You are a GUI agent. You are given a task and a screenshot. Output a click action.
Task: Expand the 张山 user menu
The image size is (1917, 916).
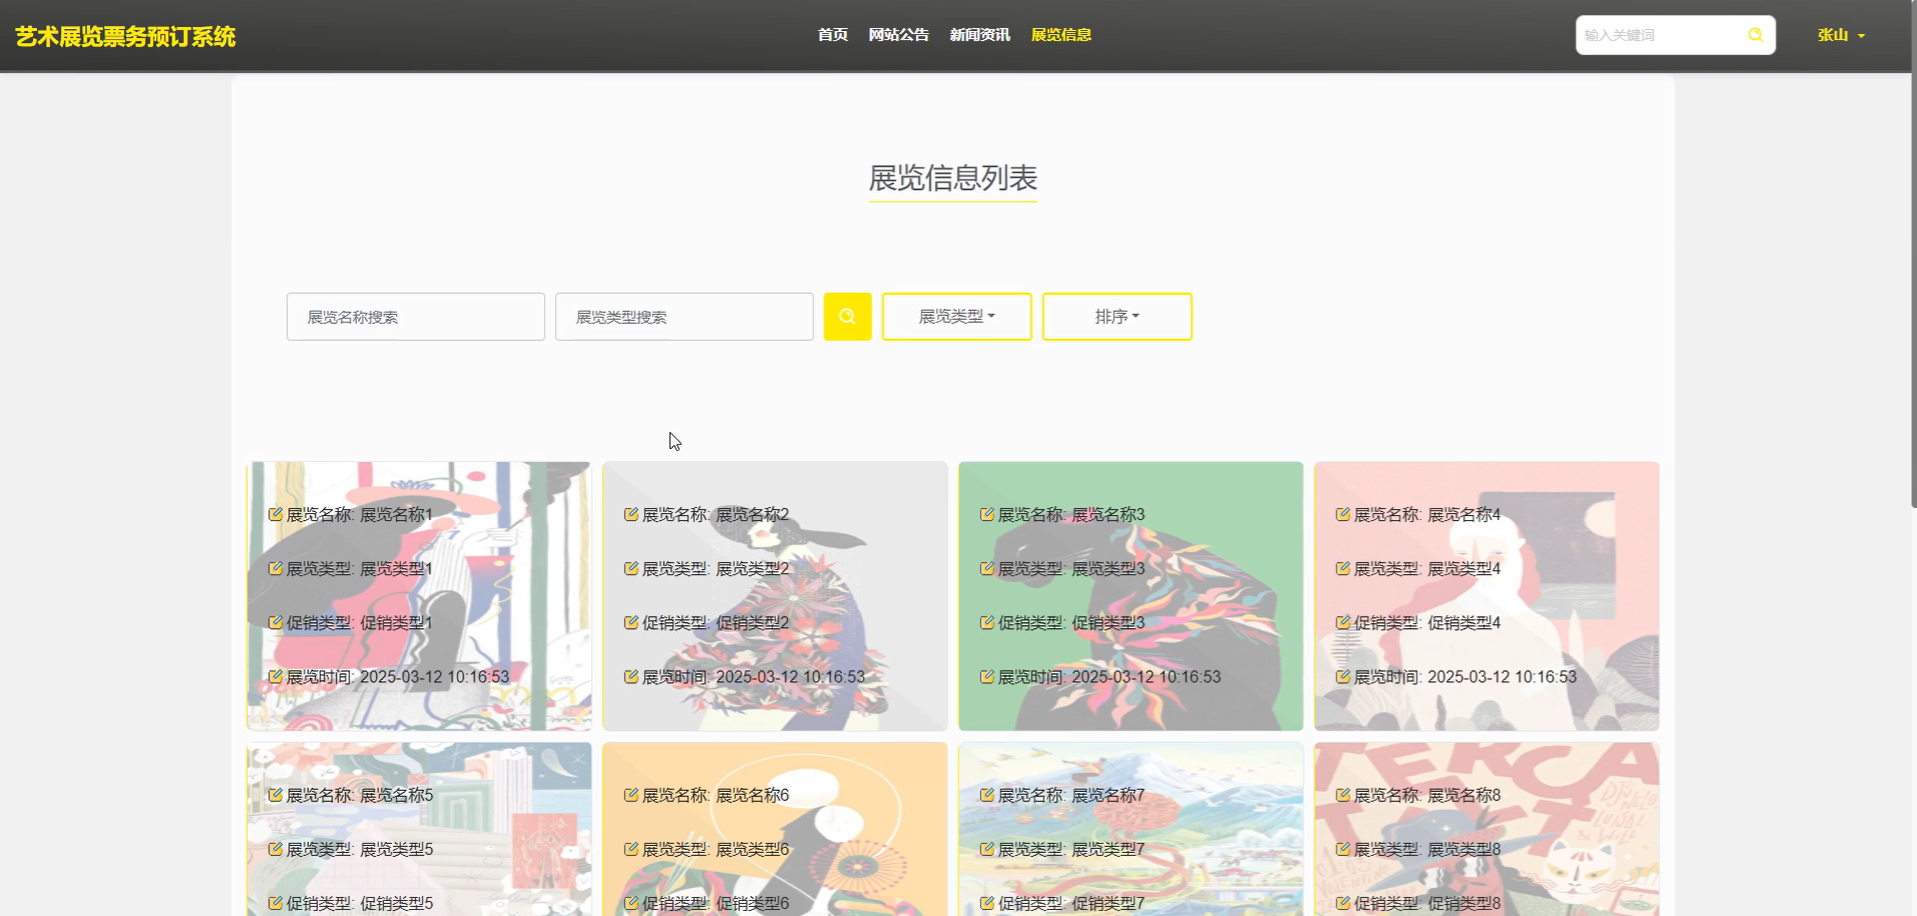point(1841,35)
